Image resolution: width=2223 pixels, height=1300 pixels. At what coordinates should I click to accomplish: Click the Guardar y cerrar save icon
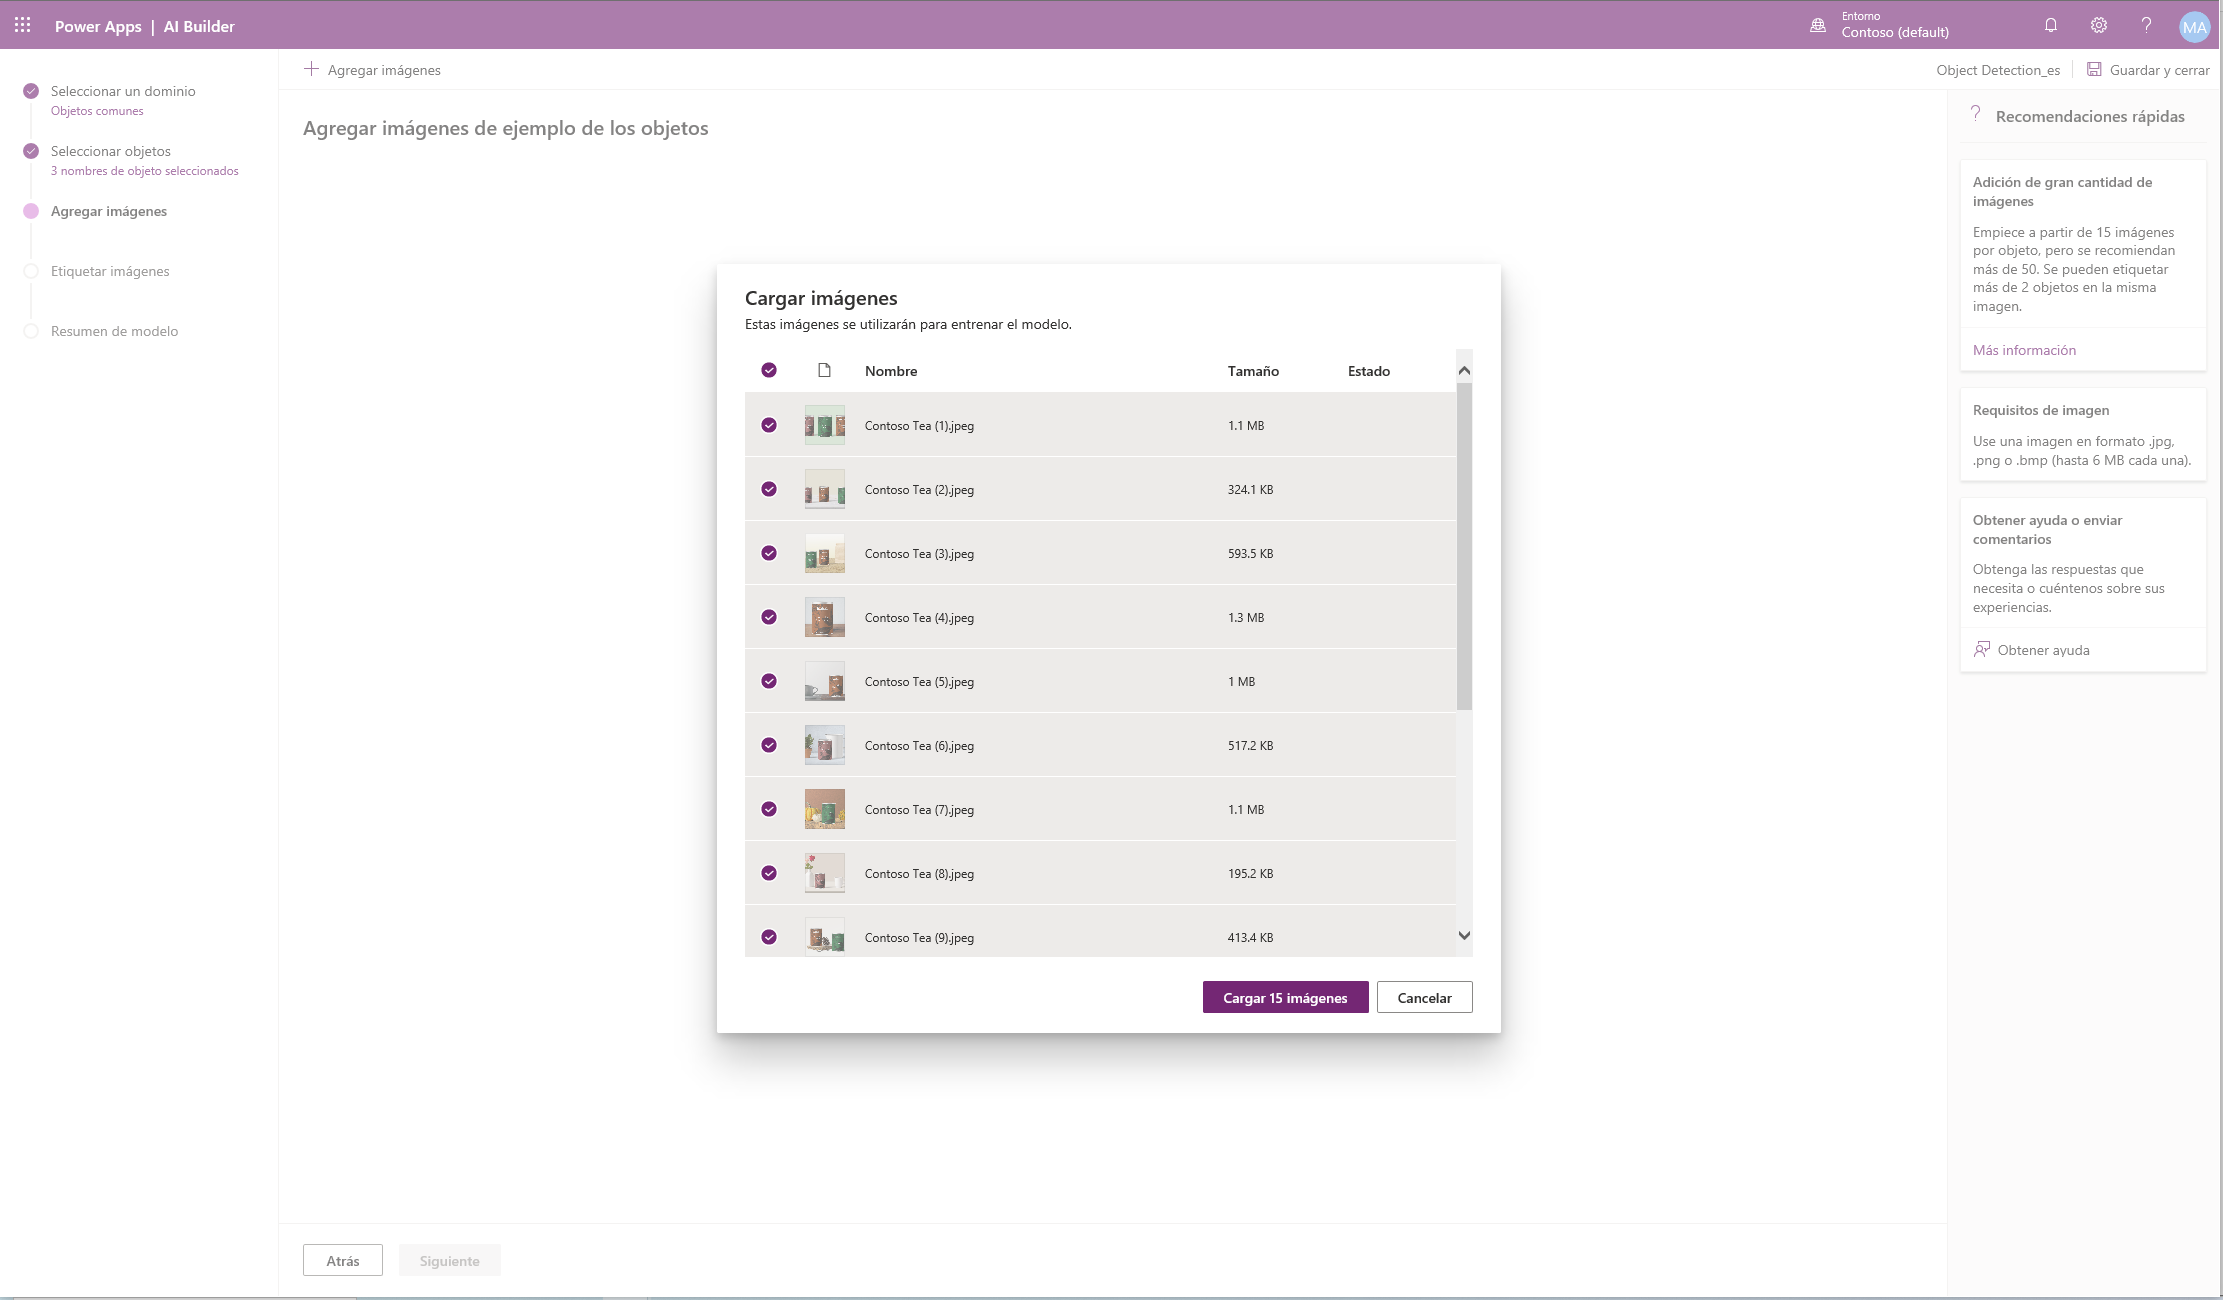tap(2093, 69)
